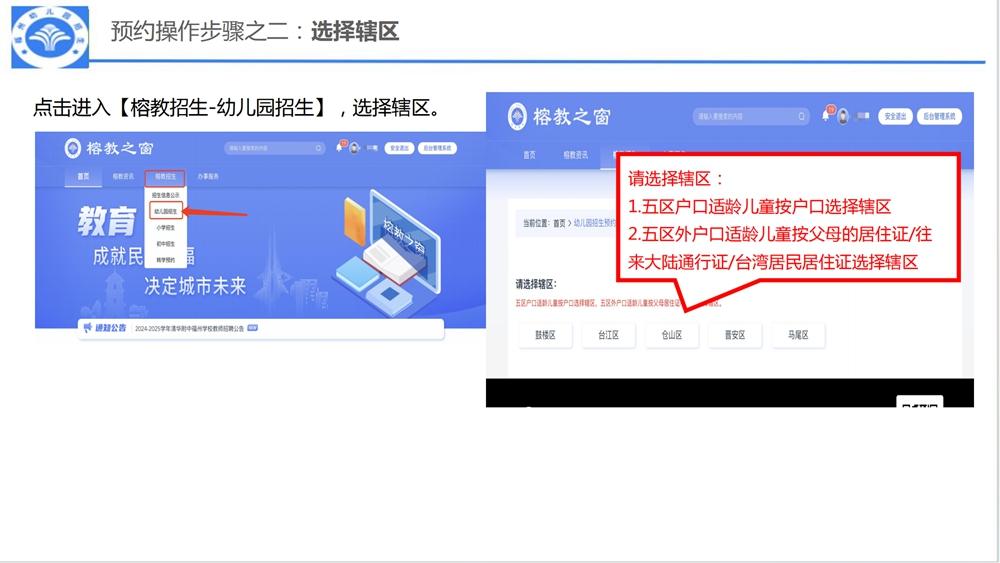Click the search magnifier in the left screenshot
The height and width of the screenshot is (563, 1000).
pyautogui.click(x=319, y=148)
